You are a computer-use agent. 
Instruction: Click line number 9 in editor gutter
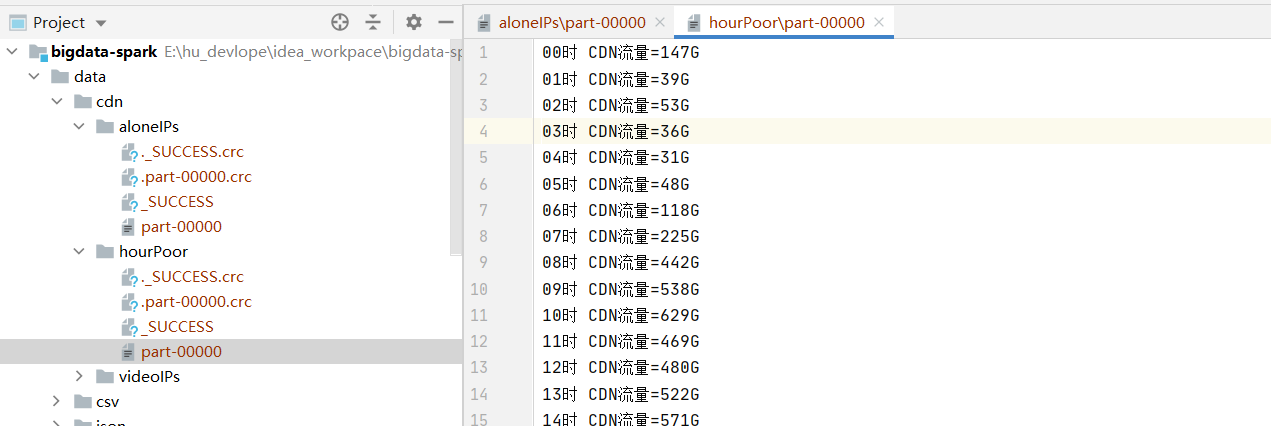point(483,262)
